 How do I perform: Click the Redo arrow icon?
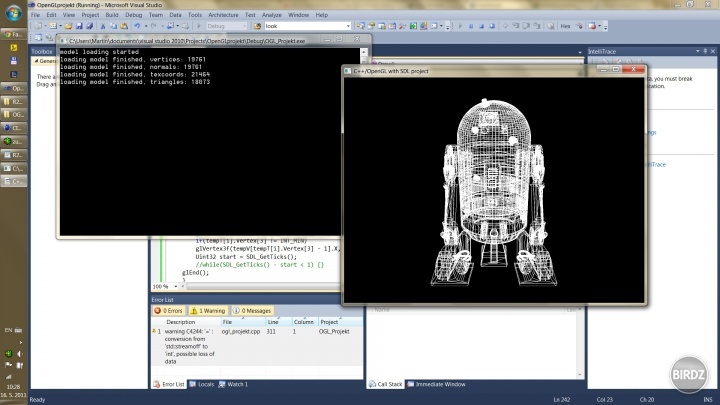pos(154,26)
